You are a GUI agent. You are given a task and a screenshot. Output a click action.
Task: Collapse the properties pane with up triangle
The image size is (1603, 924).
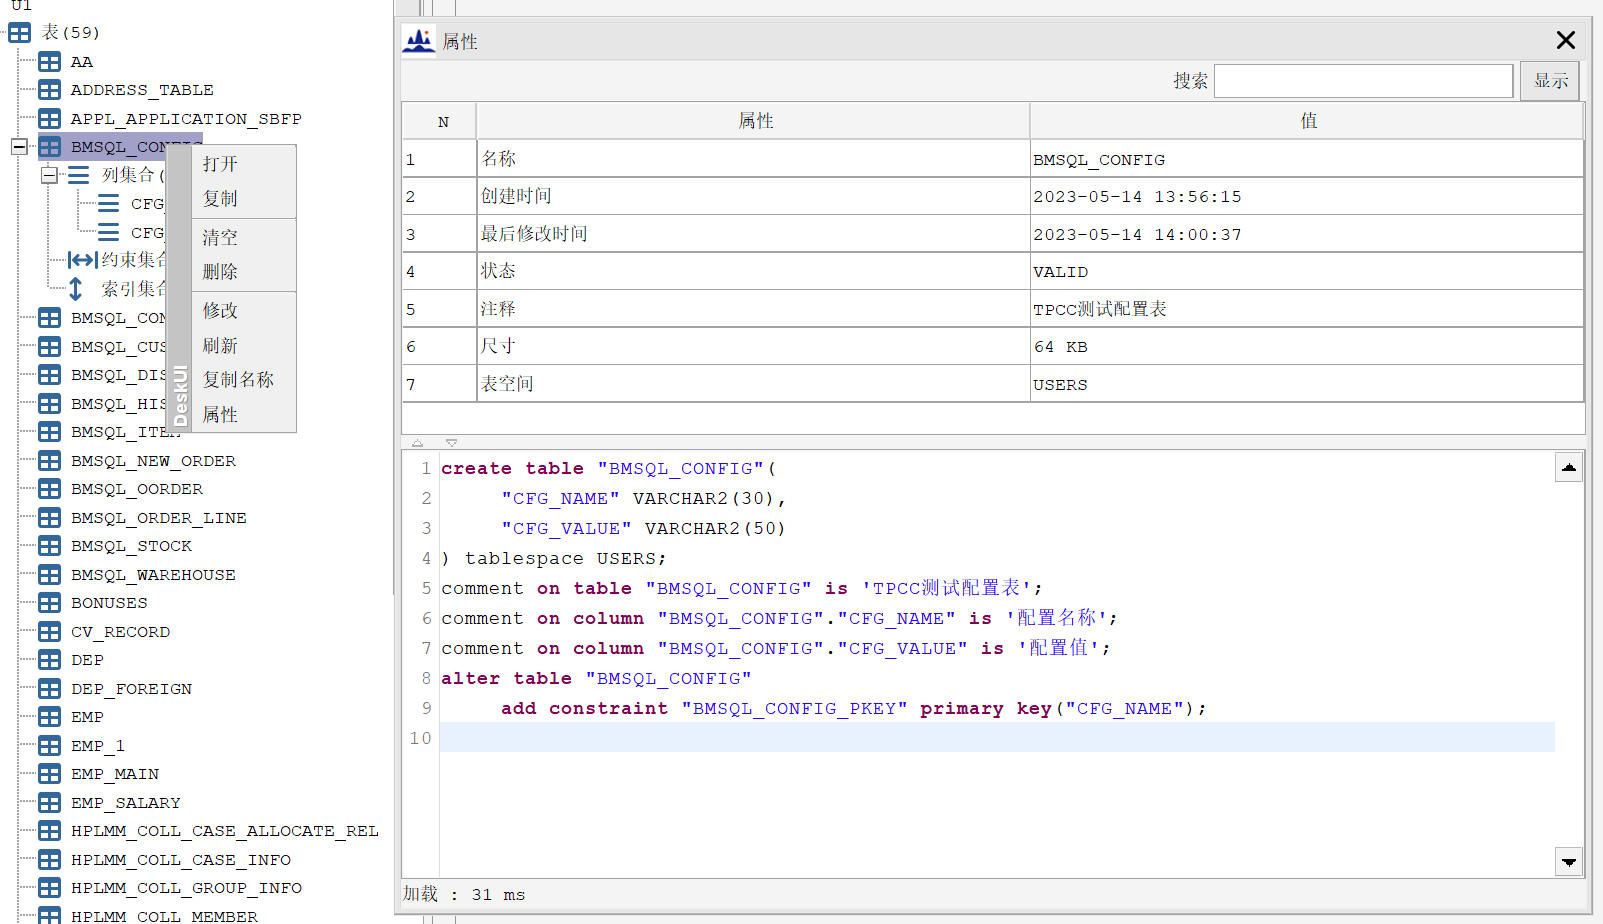point(417,443)
